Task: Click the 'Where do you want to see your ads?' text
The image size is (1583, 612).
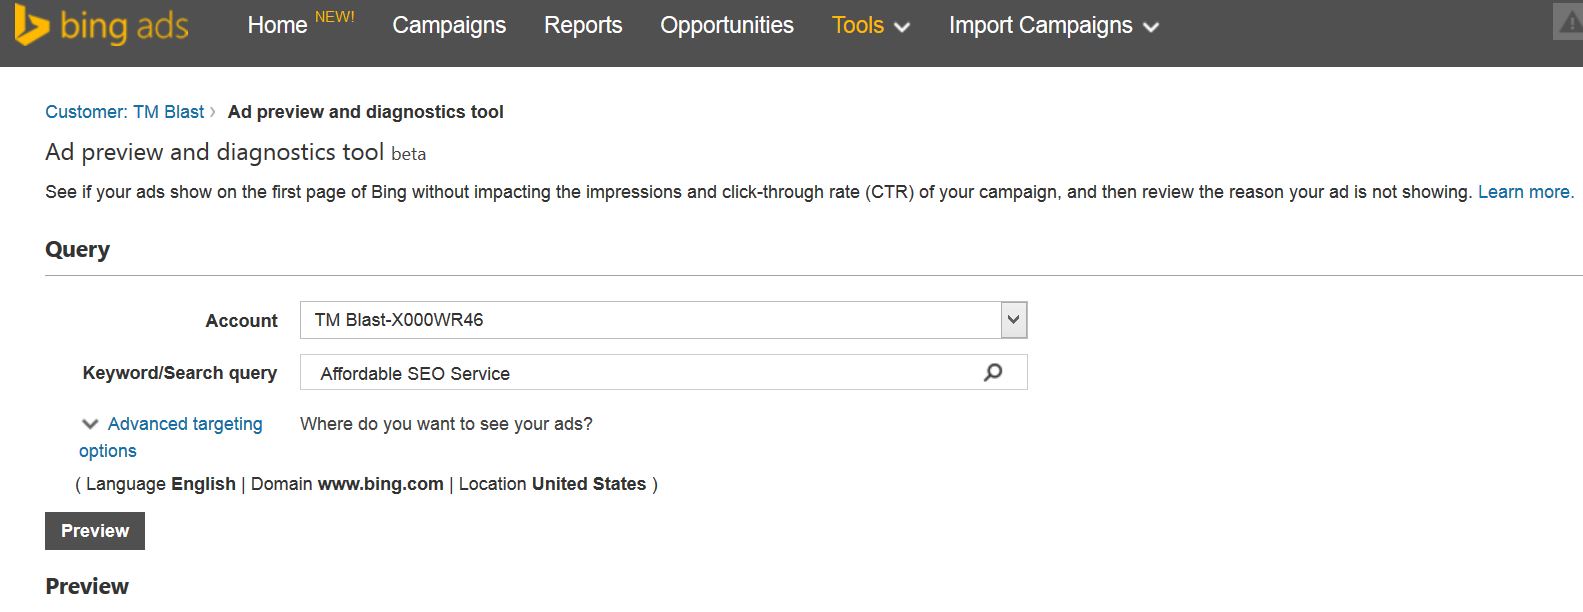Action: pyautogui.click(x=446, y=424)
